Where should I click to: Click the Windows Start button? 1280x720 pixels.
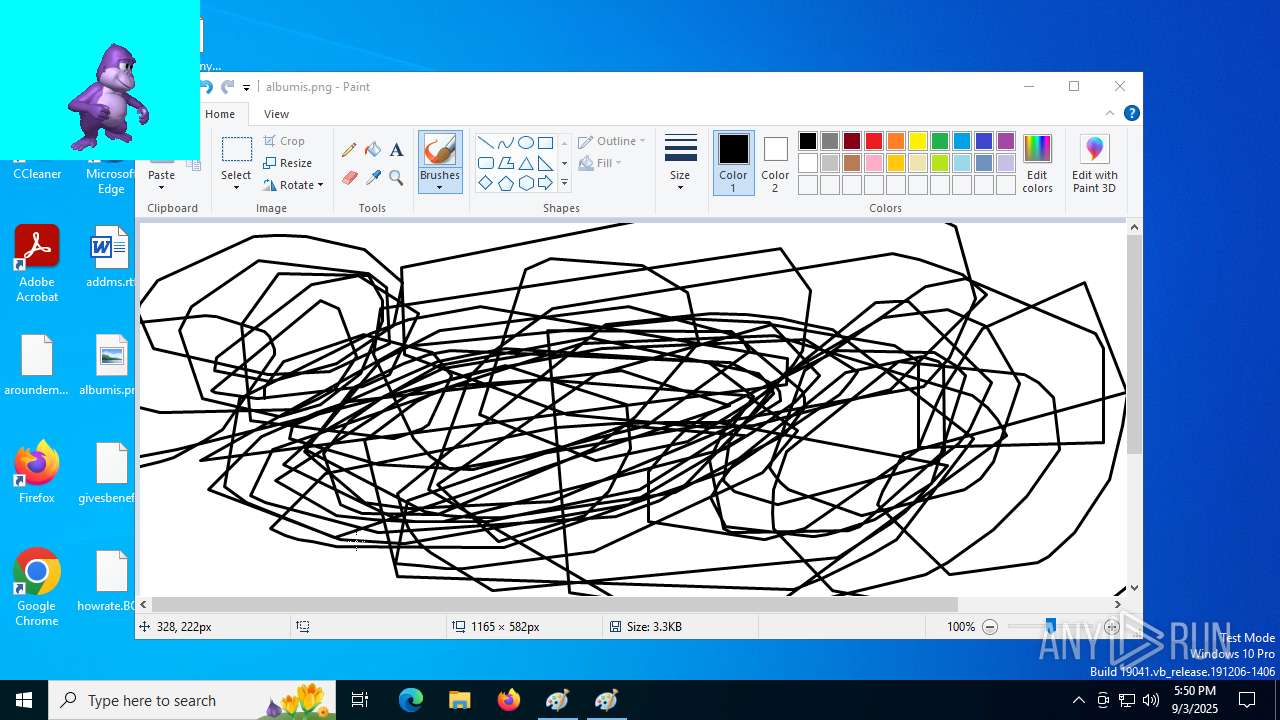coord(24,700)
